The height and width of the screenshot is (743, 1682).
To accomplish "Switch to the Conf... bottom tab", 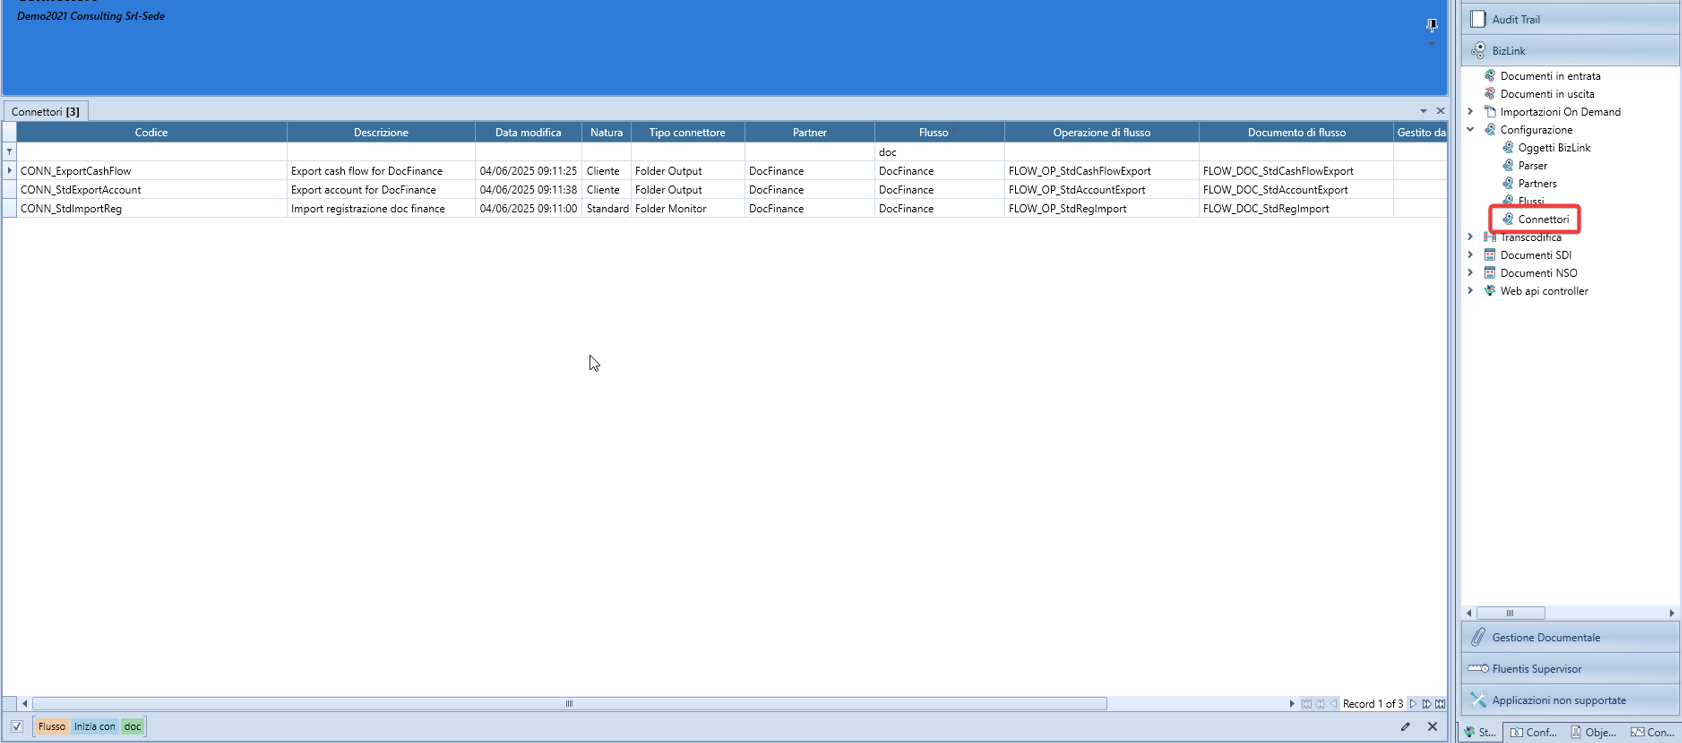I will [x=1534, y=732].
